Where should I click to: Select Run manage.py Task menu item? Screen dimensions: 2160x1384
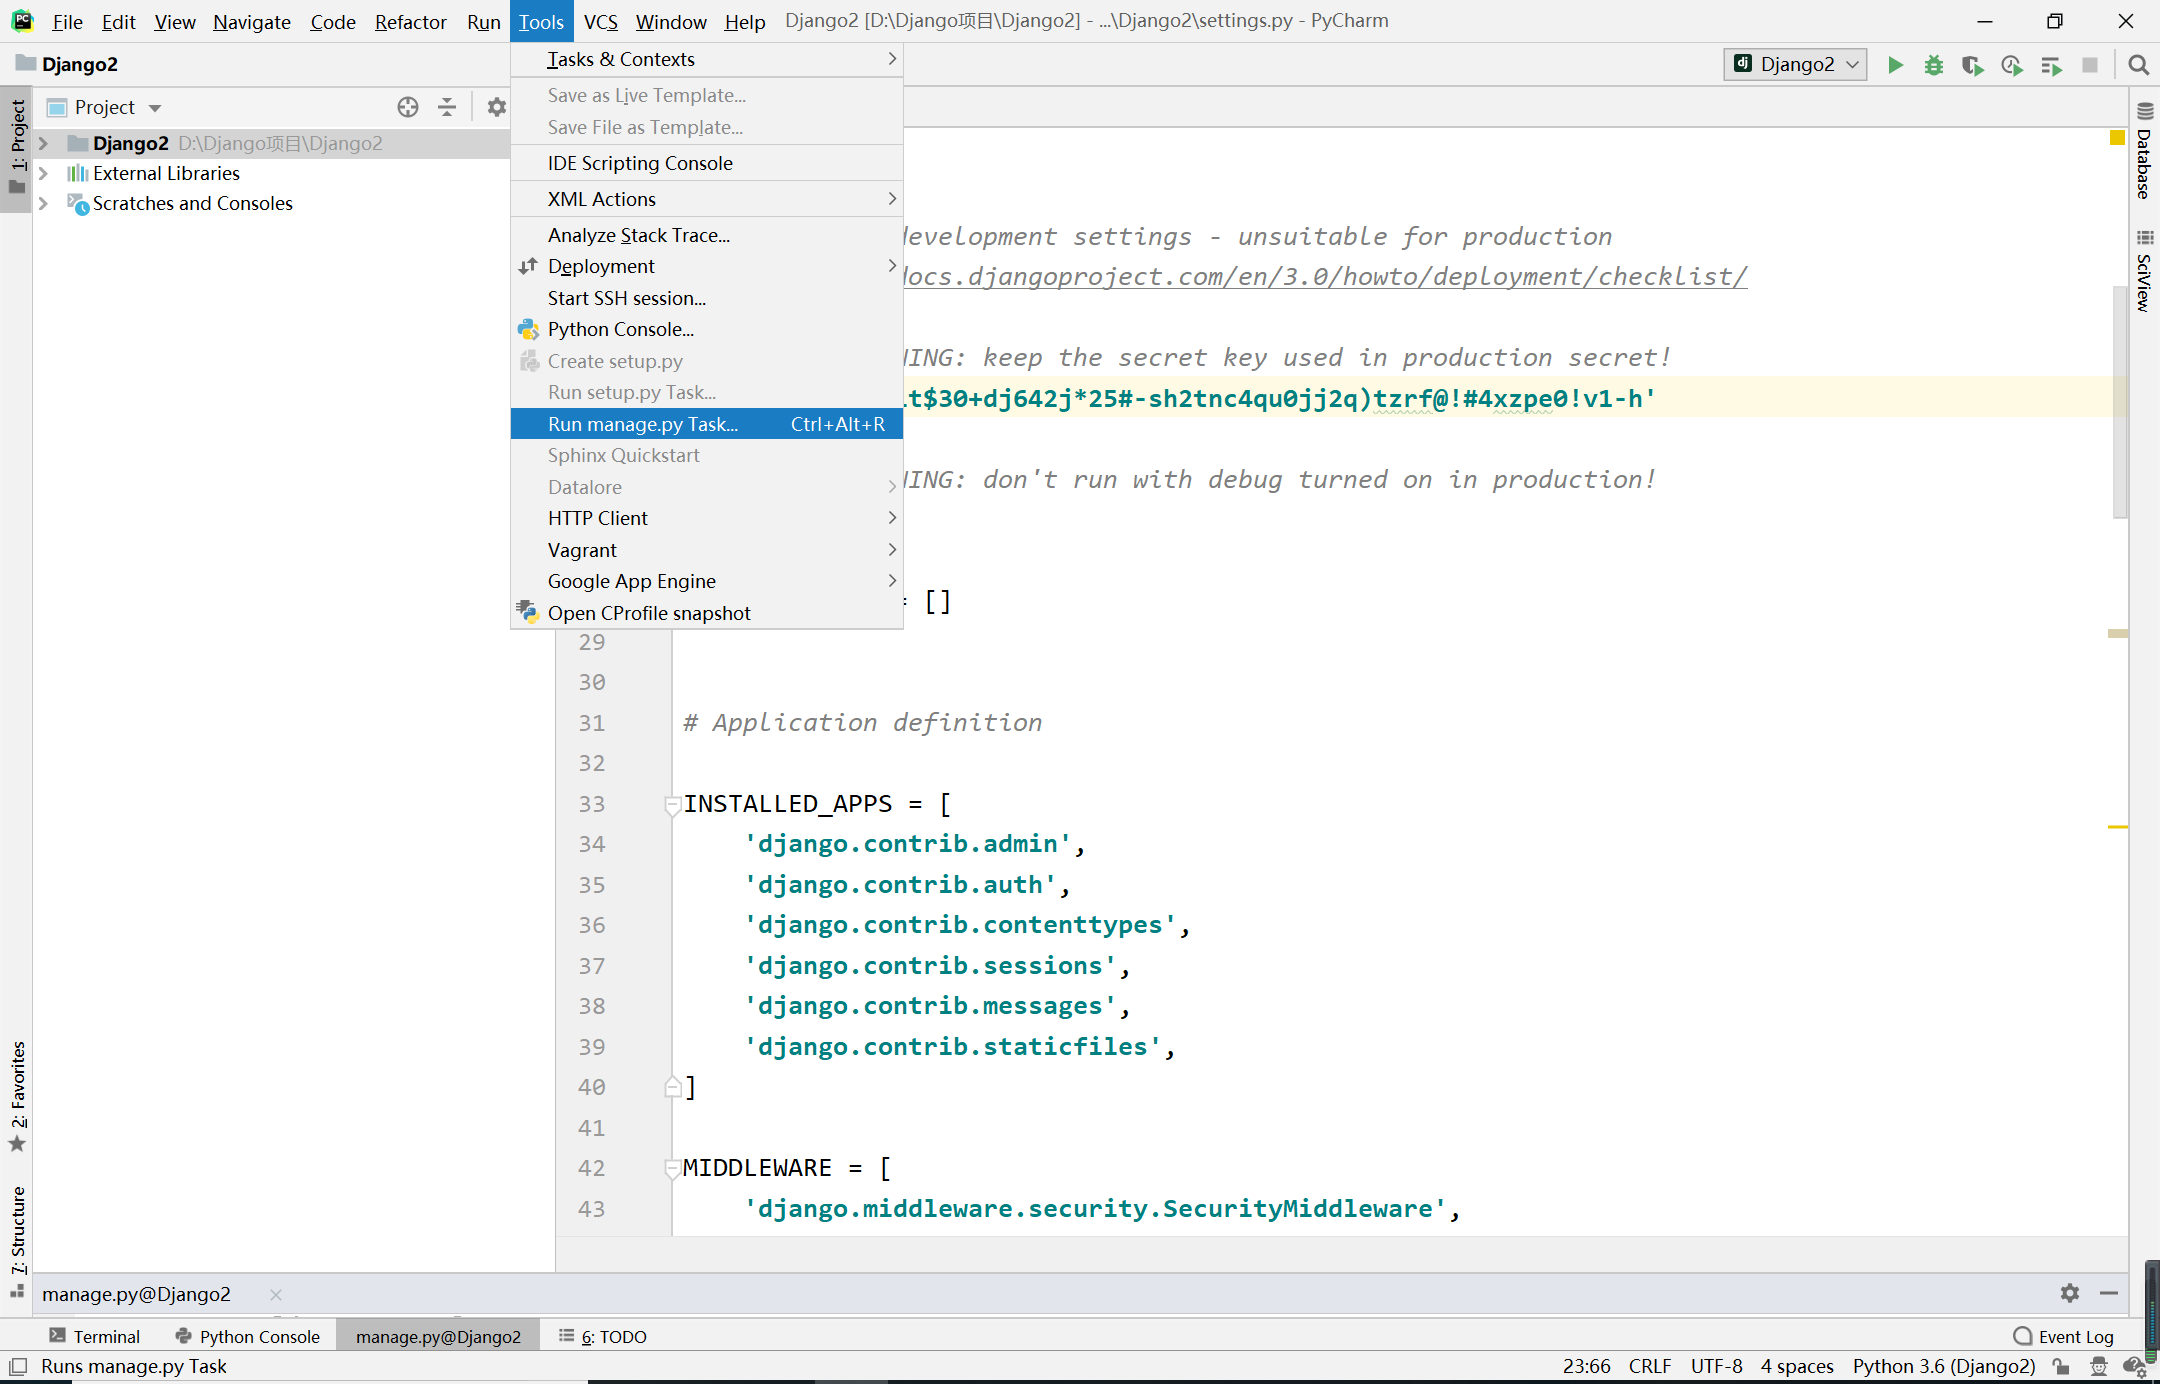(x=707, y=424)
